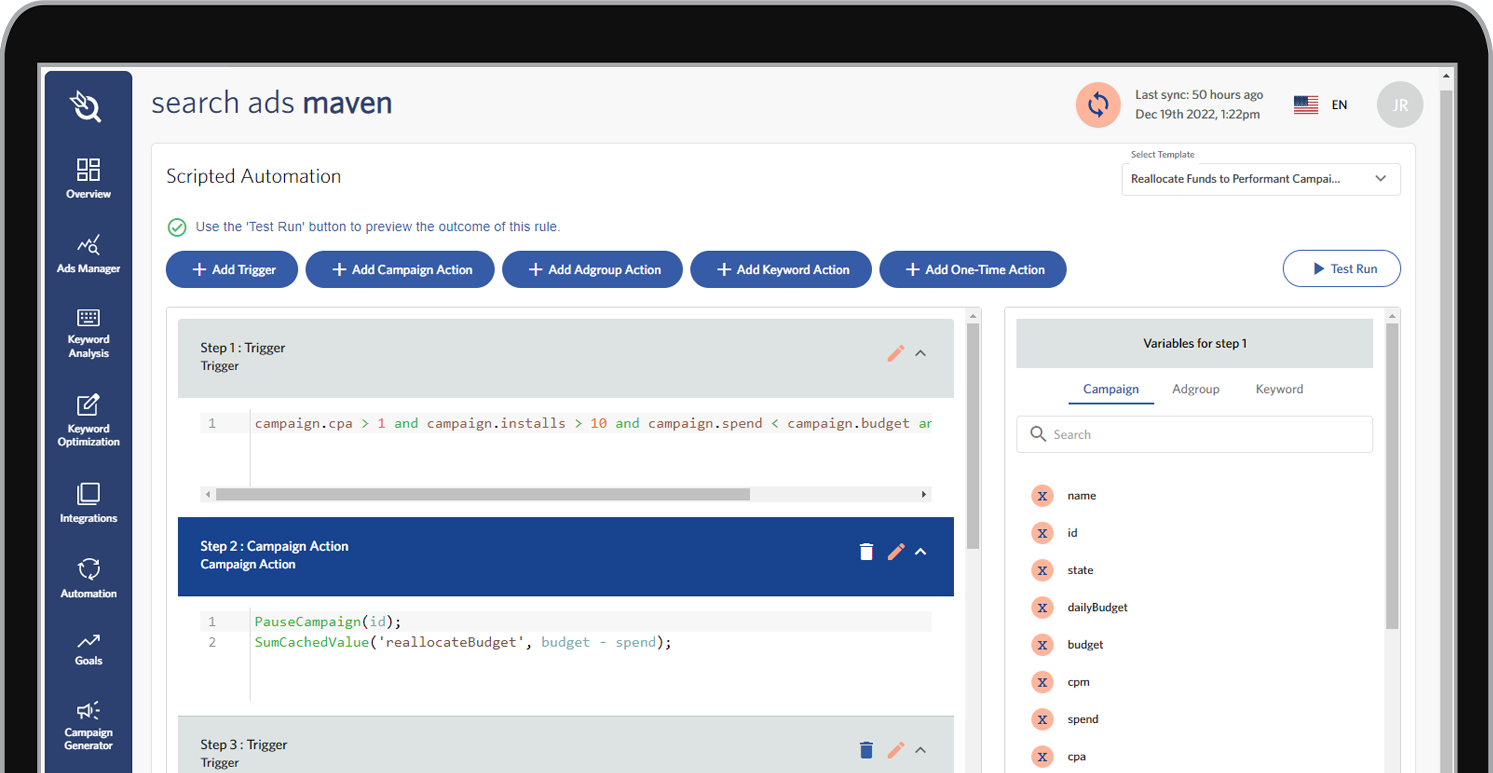Open Goals in sidebar
Viewport: 1493px width, 773px height.
pos(88,648)
